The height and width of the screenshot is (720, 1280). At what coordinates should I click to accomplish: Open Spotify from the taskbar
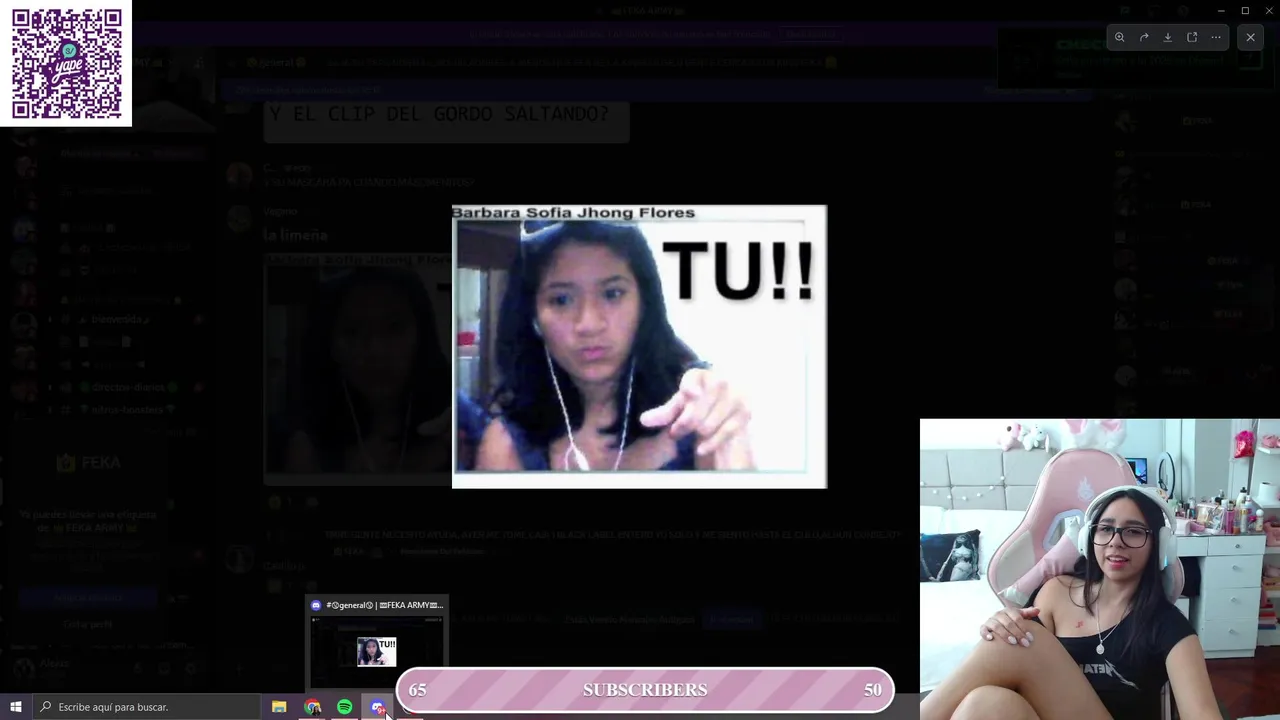point(345,707)
